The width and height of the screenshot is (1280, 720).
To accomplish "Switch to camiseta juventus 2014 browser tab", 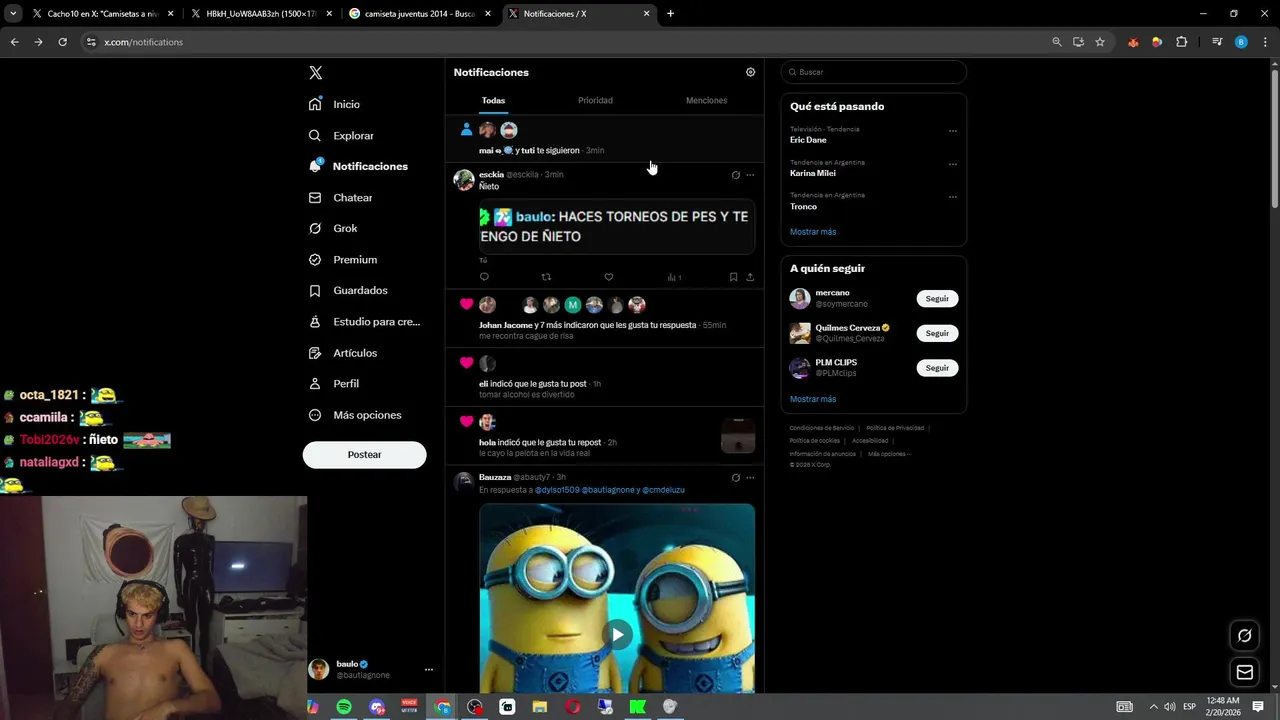I will pyautogui.click(x=420, y=14).
